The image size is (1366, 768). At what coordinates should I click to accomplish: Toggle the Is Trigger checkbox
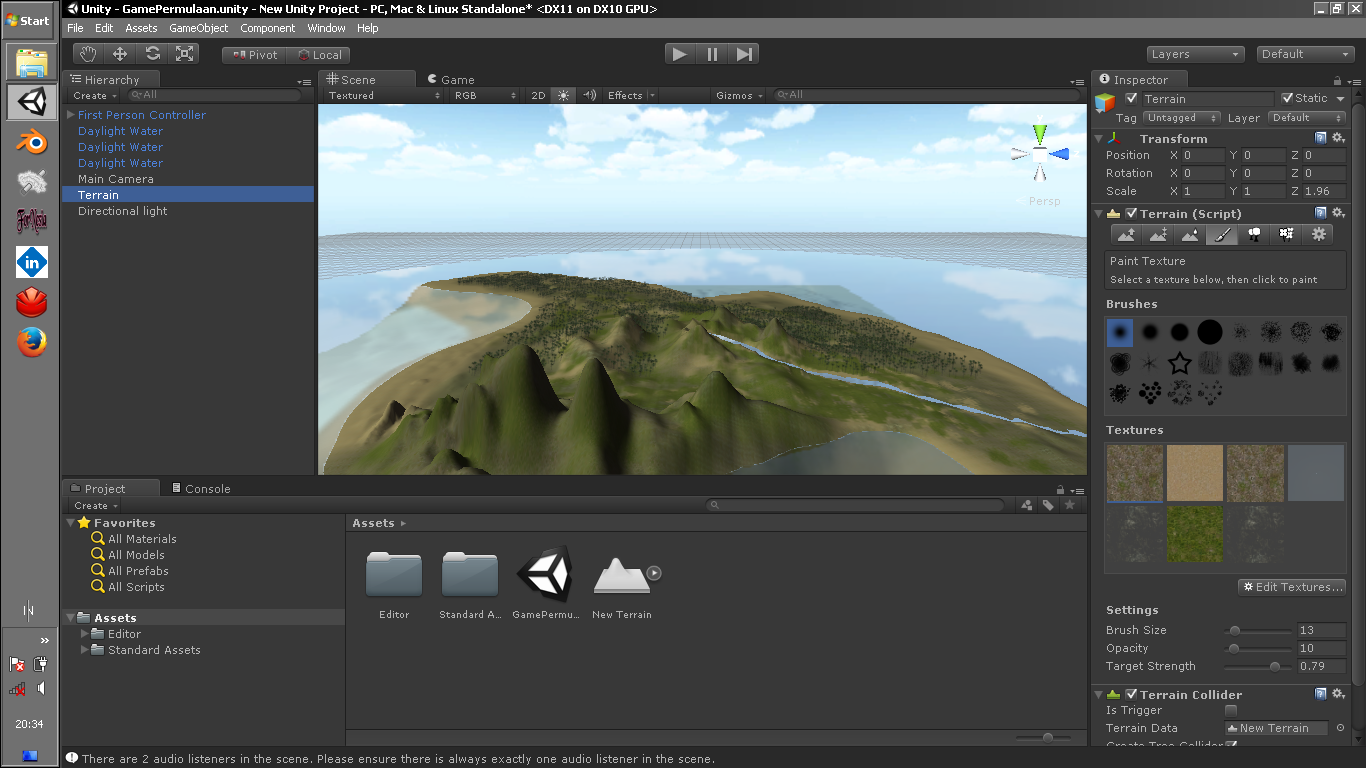pyautogui.click(x=1231, y=710)
